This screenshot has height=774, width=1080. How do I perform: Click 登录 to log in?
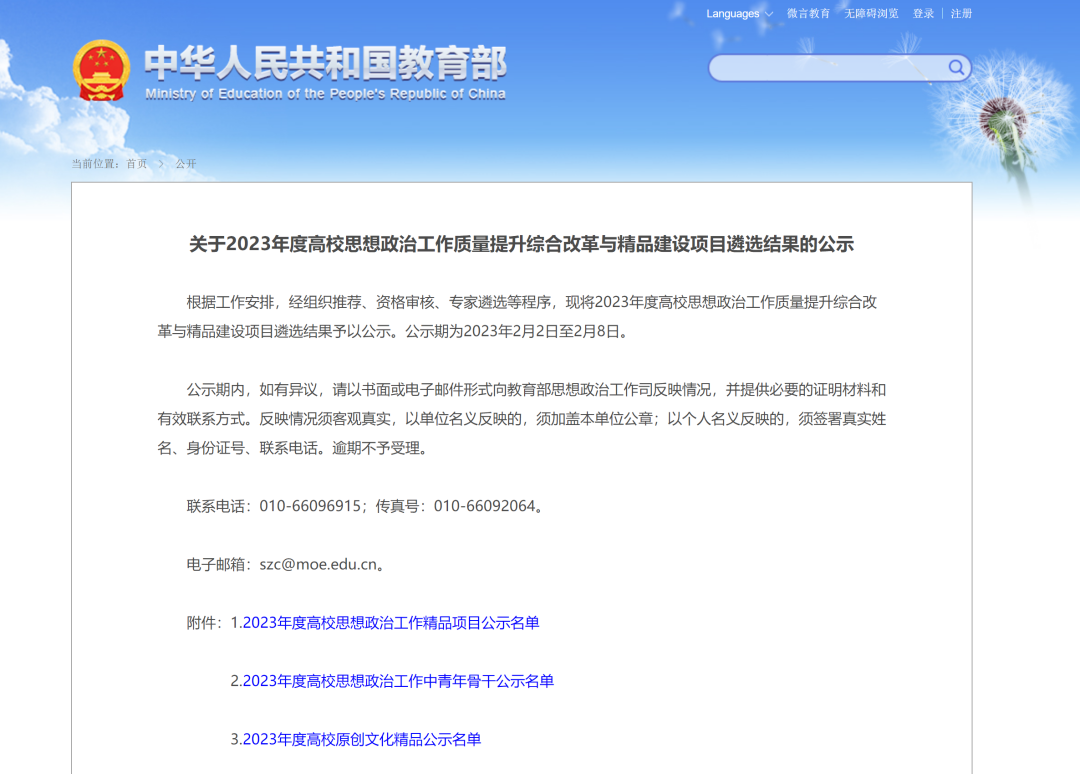[923, 14]
